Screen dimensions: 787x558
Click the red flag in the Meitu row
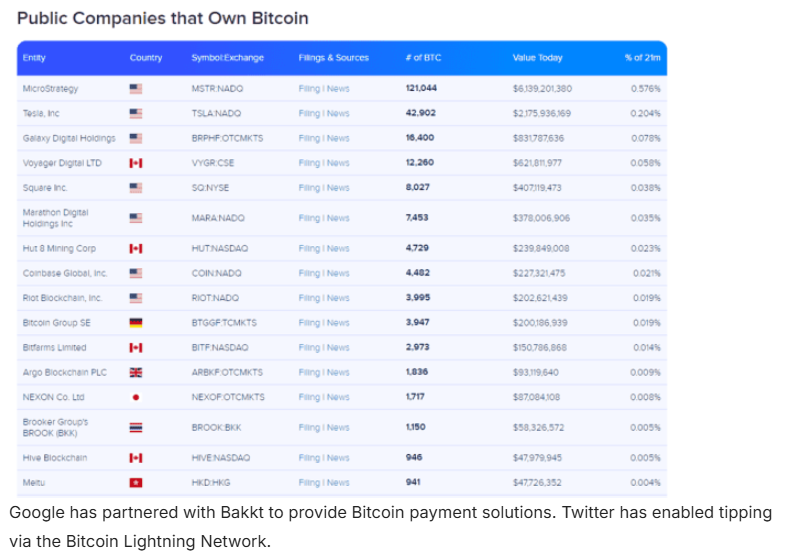click(x=136, y=482)
